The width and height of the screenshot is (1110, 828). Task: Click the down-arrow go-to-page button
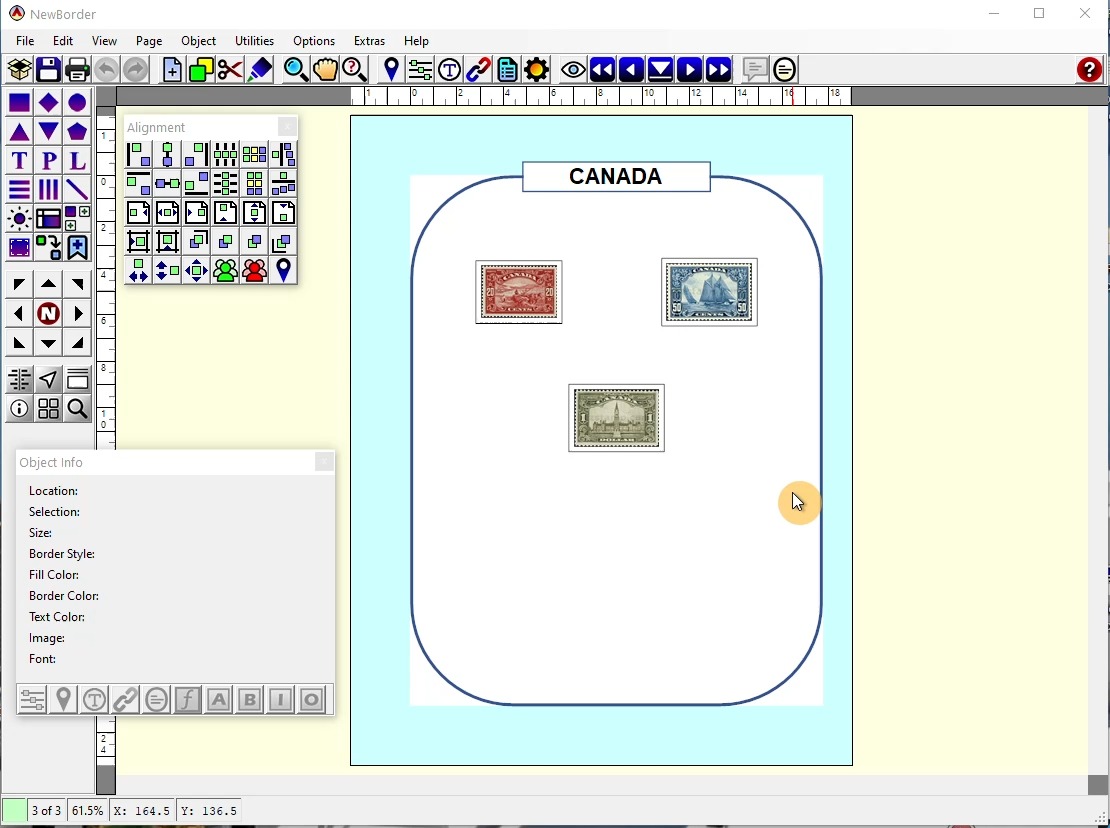click(x=660, y=70)
